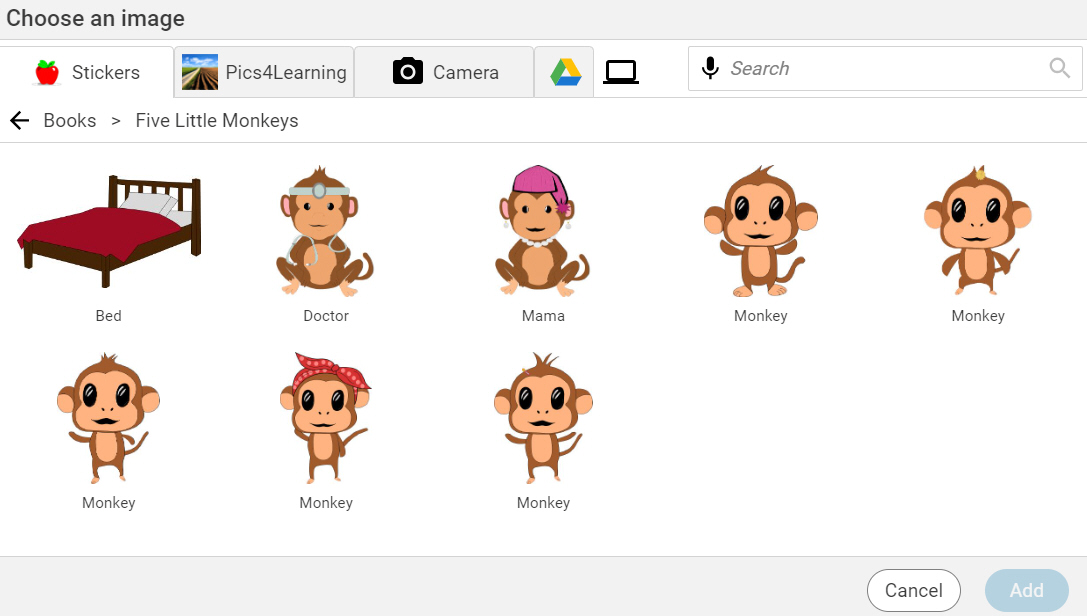Open the Five Little Monkeys breadcrumb
1087x616 pixels.
216,120
